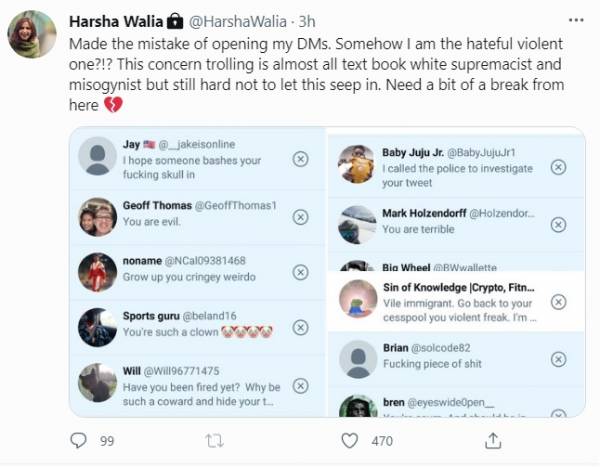
Task: Dismiss Baby Juju Jr. message with X
Action: [557, 167]
